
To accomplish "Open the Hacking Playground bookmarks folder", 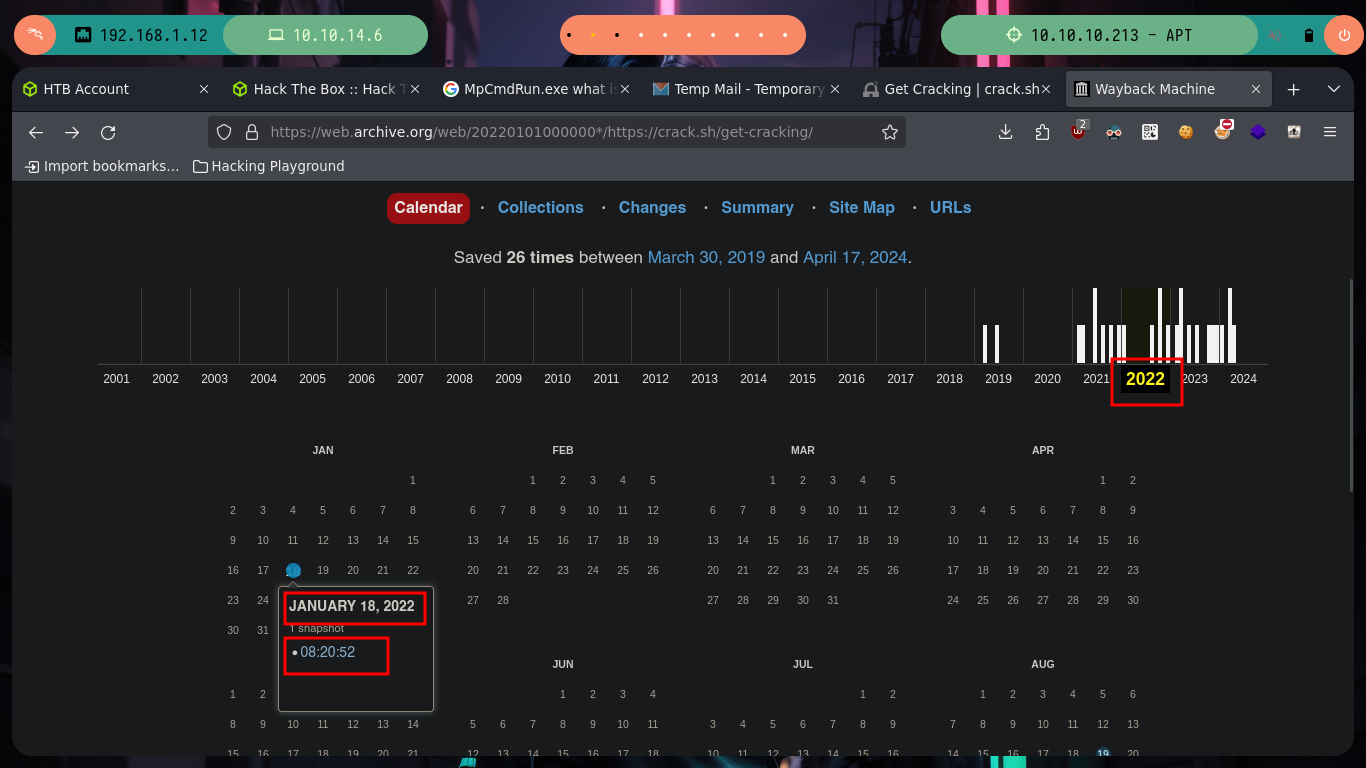I will [x=268, y=166].
